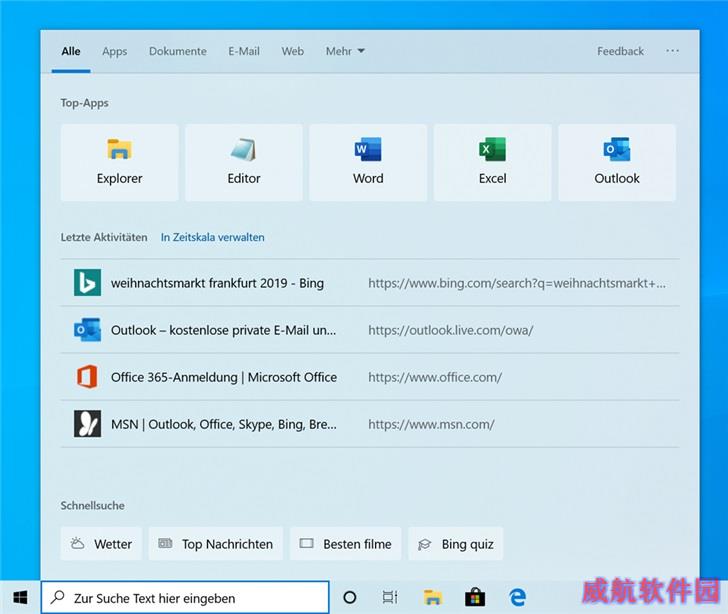728x614 pixels.
Task: Click the MSN butterfly icon
Action: (87, 424)
